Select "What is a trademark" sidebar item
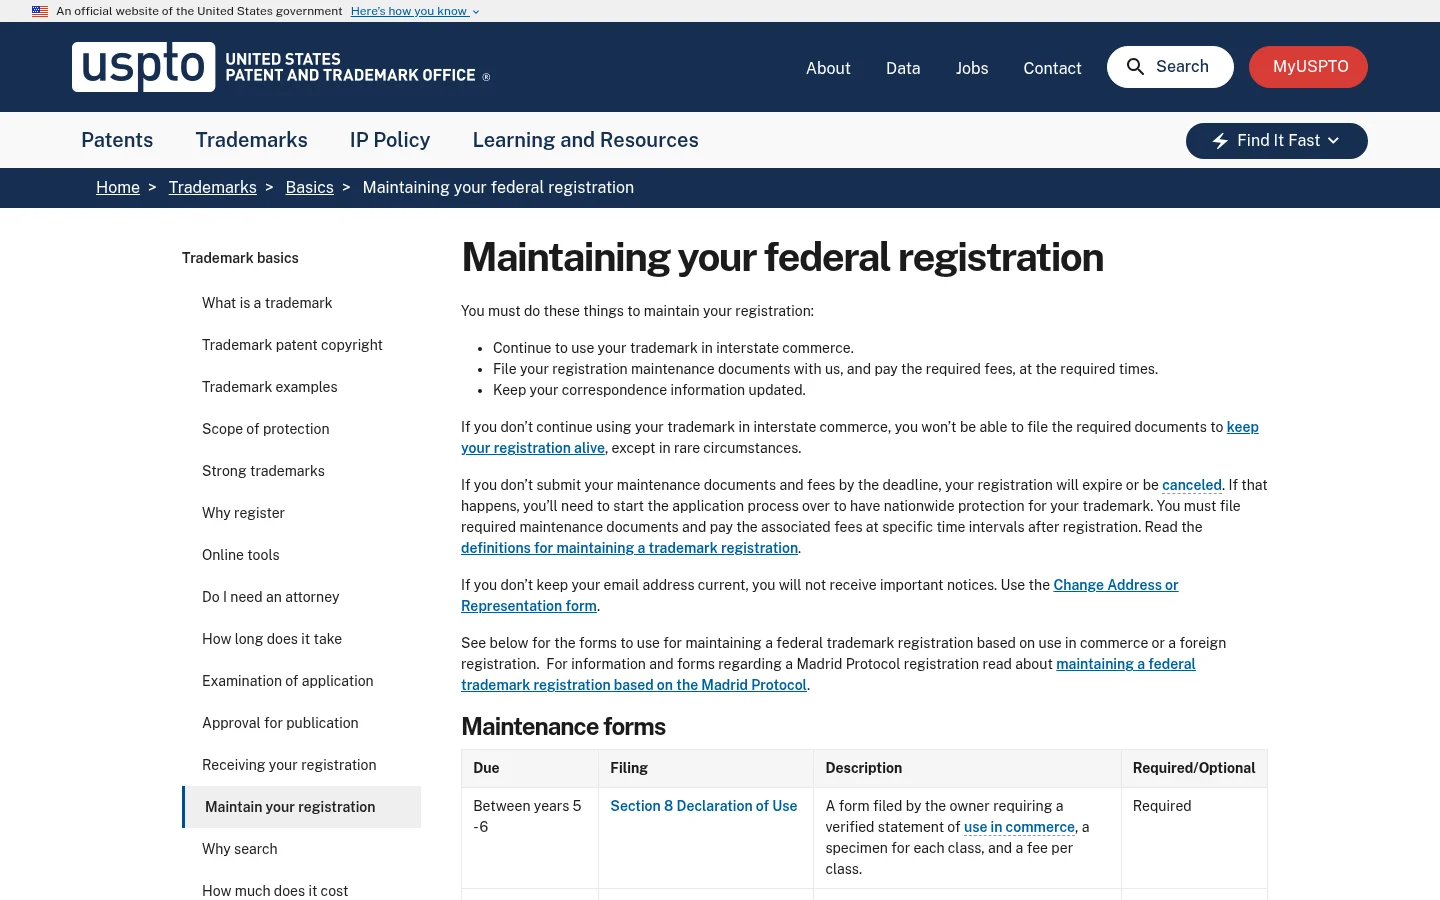Screen dimensions: 1440x900 pos(267,303)
